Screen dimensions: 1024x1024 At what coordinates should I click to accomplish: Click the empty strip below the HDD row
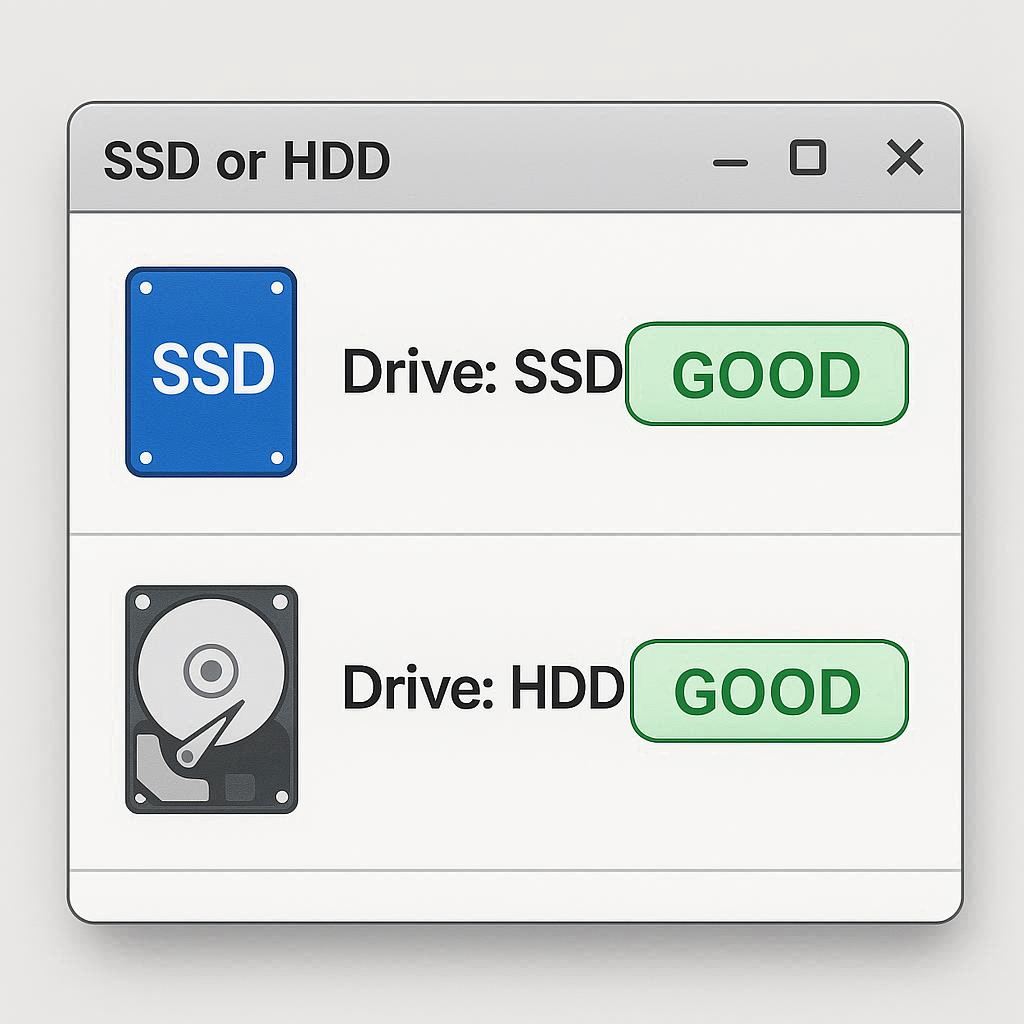(514, 893)
